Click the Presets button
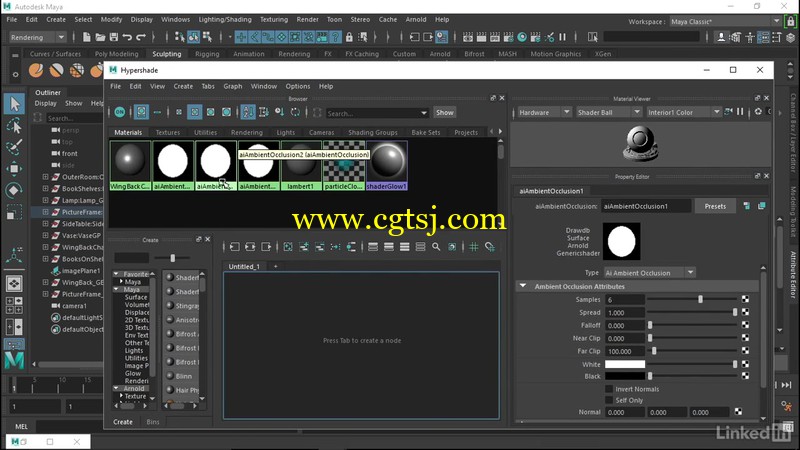The height and width of the screenshot is (450, 800). (715, 206)
